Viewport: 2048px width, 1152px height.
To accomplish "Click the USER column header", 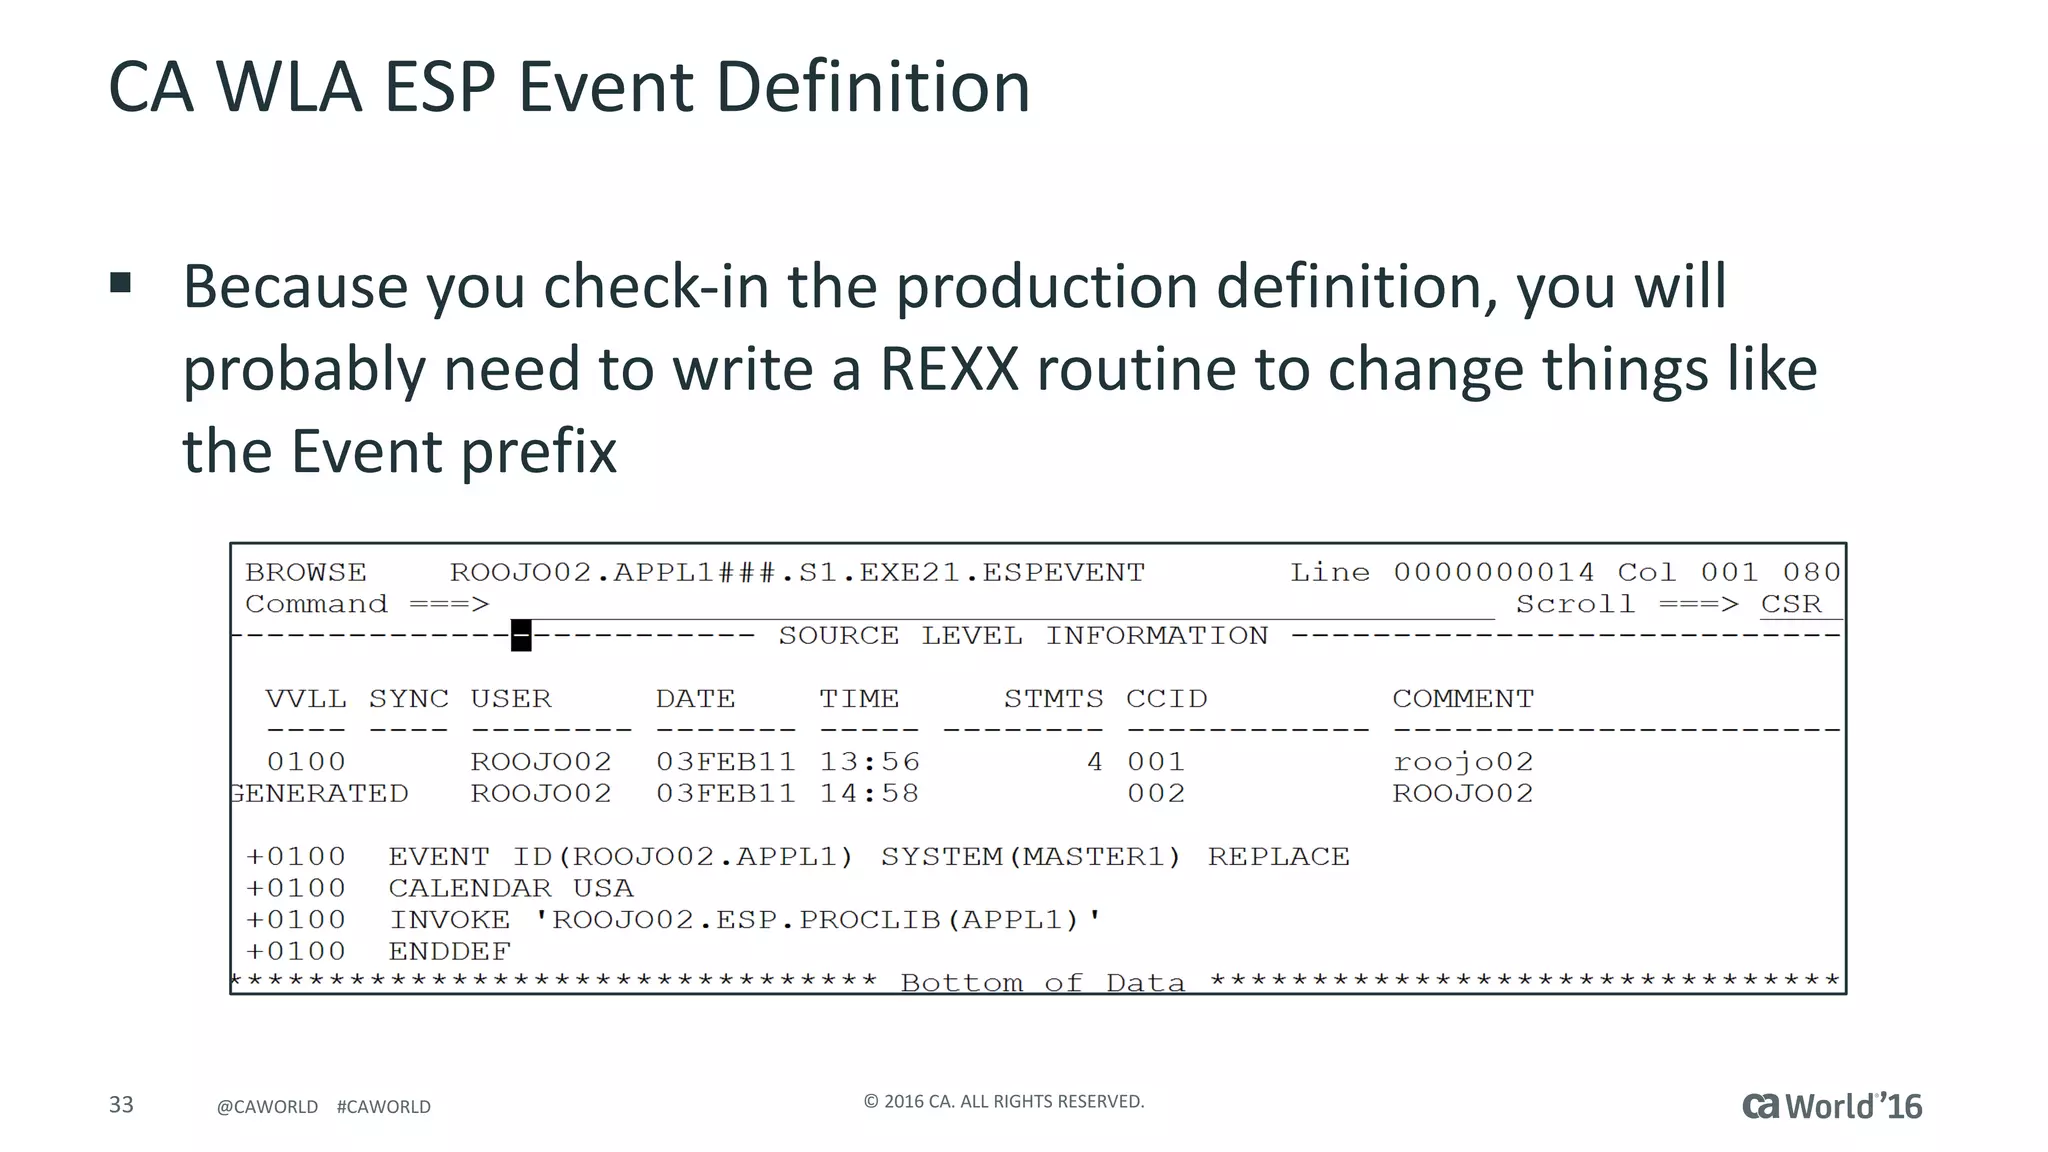I will coord(511,699).
